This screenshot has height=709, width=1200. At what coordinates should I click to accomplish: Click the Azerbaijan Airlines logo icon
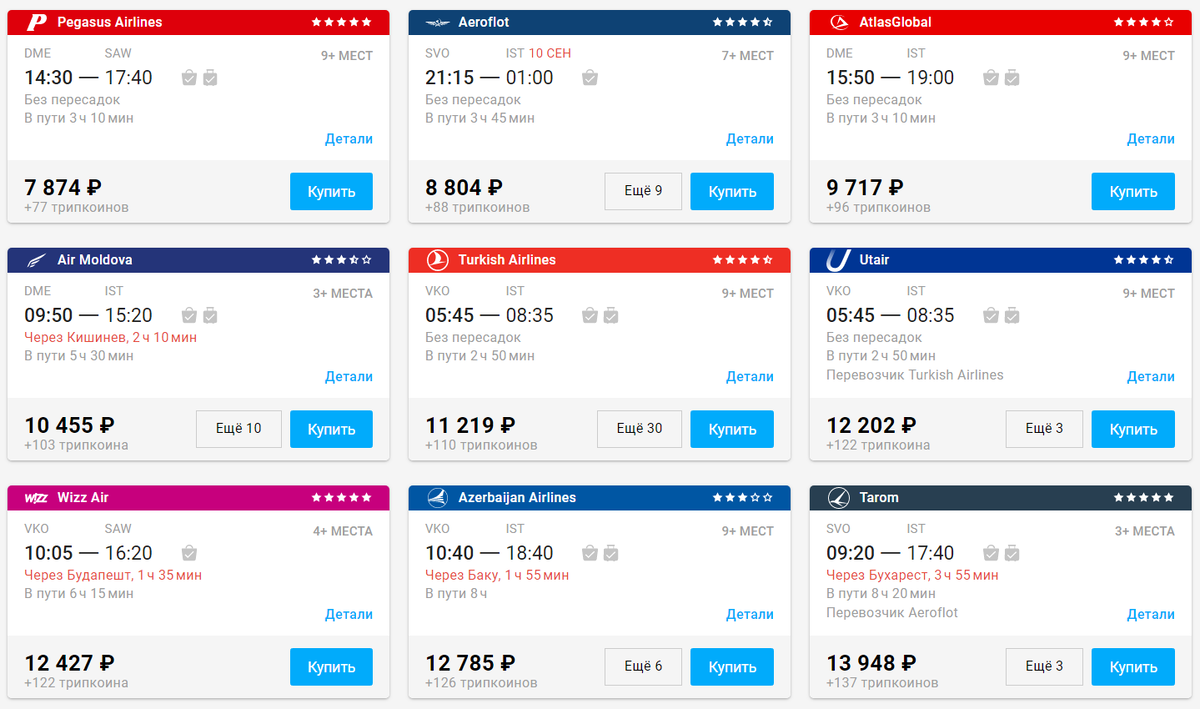[438, 498]
